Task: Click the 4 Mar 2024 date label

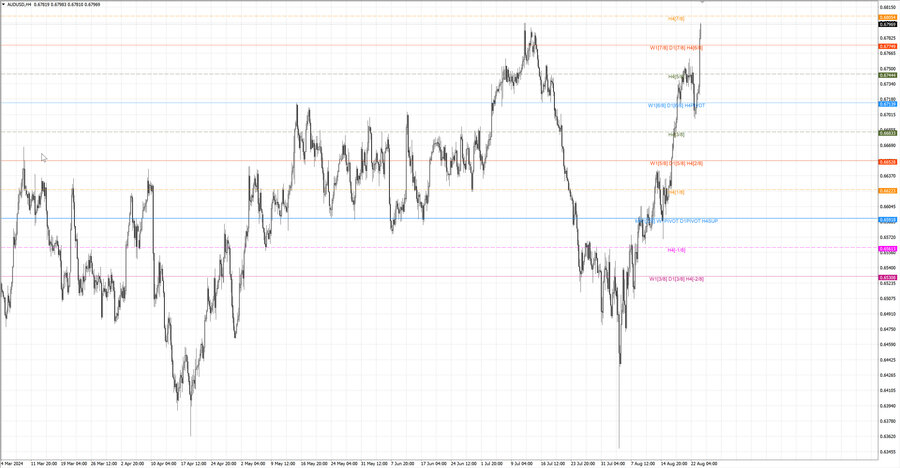Action: pos(12,463)
